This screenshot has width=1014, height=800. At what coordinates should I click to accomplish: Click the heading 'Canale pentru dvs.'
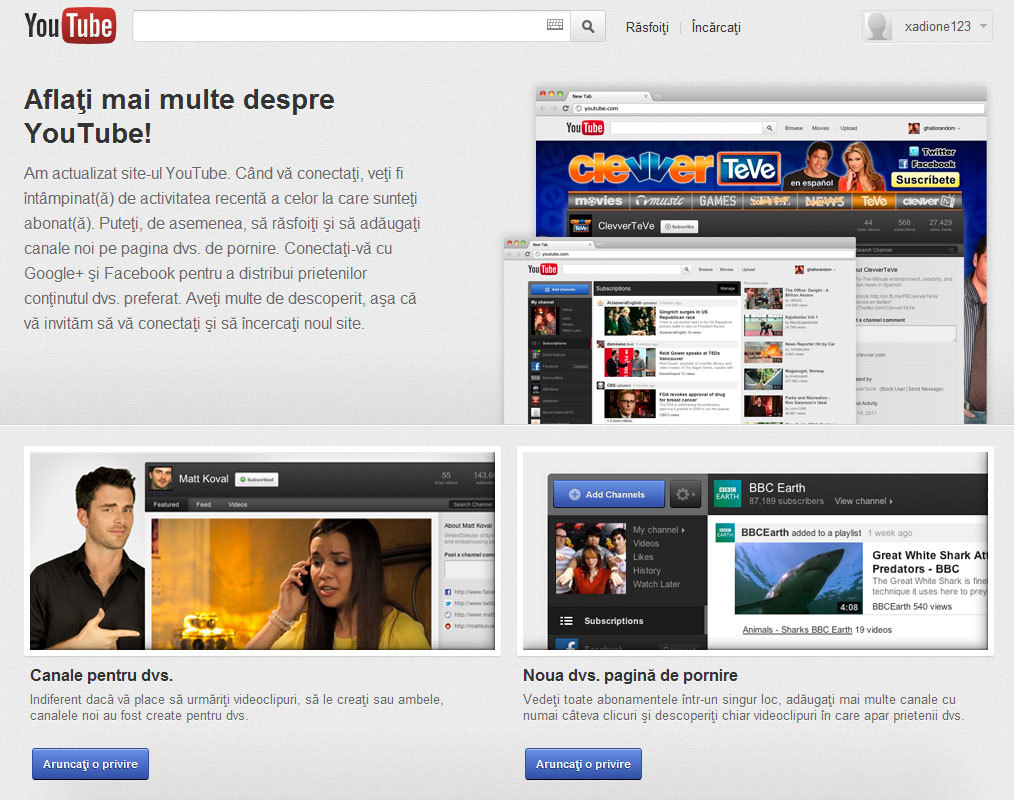click(x=102, y=675)
